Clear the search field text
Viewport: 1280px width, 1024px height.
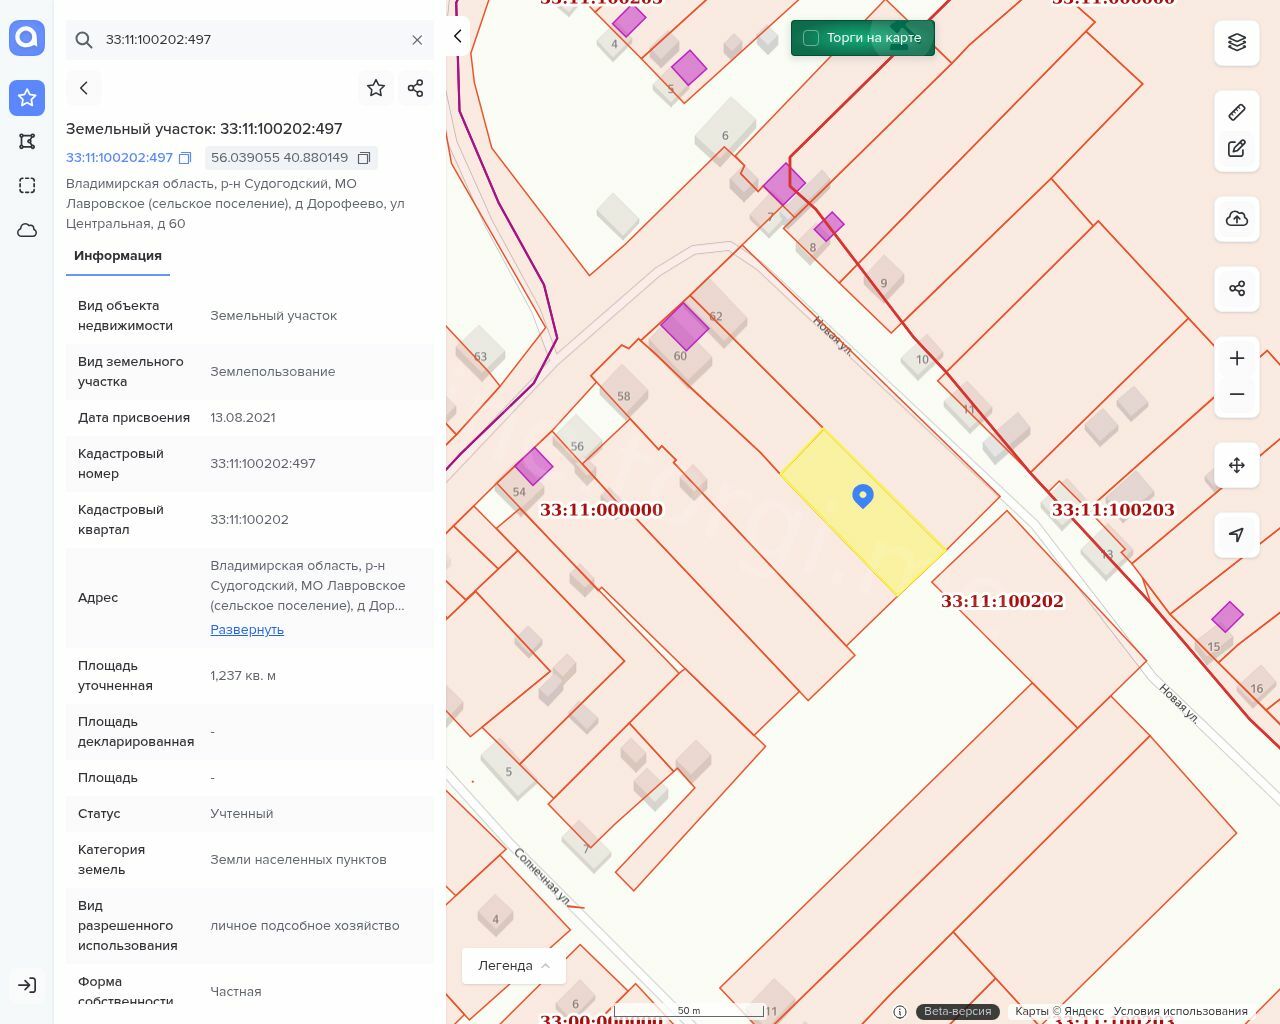417,40
